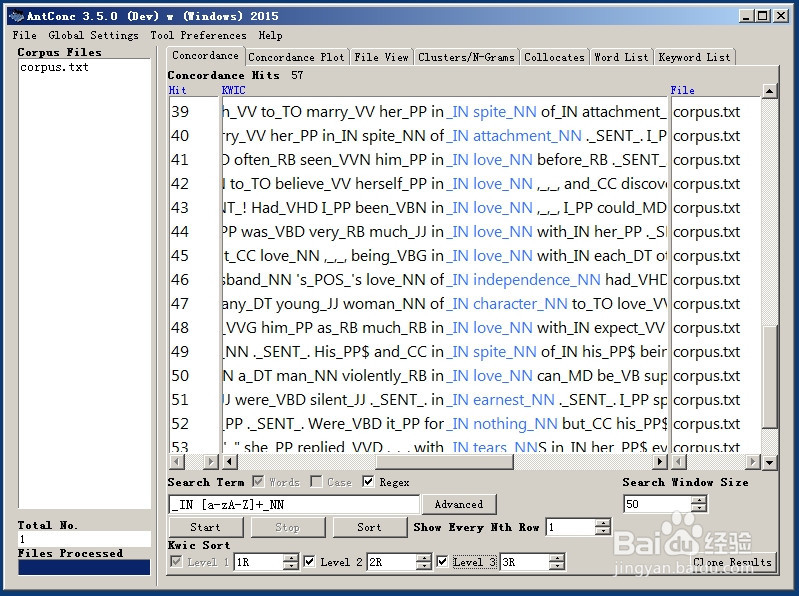
Task: Increase the Level 2 sort position 2R
Action: point(423,558)
